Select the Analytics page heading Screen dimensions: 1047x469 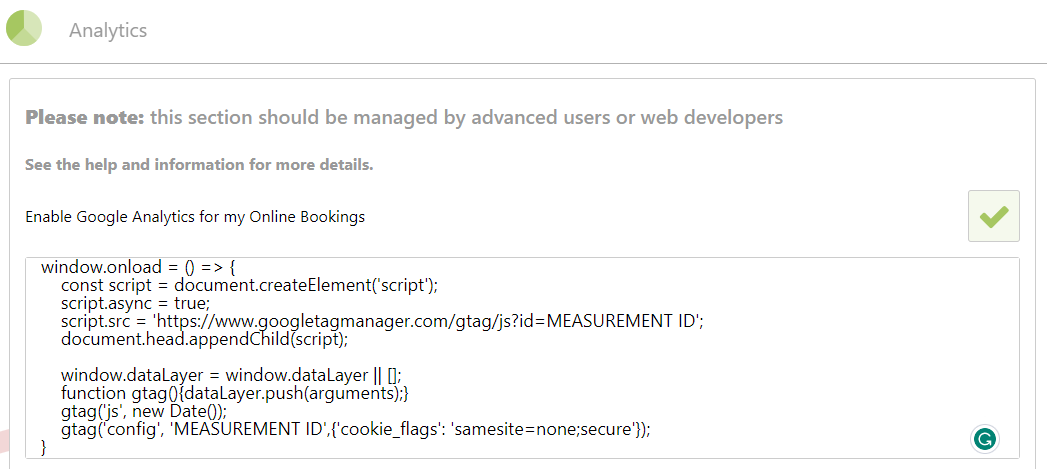click(x=108, y=30)
